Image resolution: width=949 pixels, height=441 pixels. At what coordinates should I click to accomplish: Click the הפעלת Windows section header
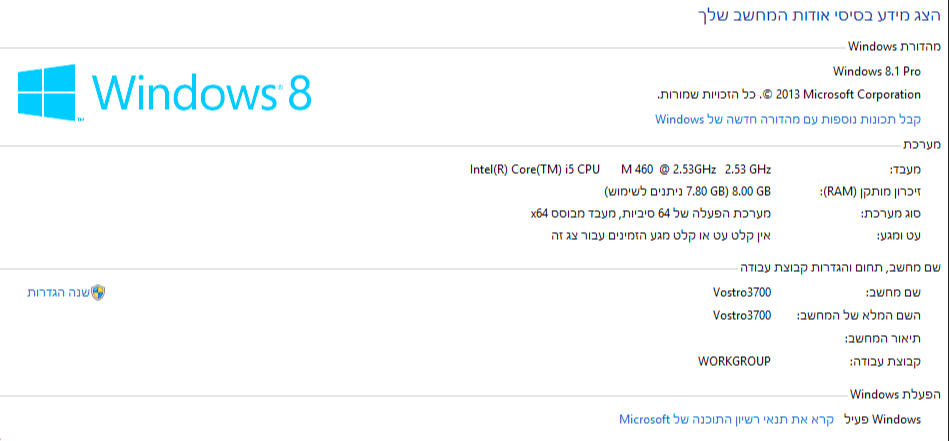[896, 394]
